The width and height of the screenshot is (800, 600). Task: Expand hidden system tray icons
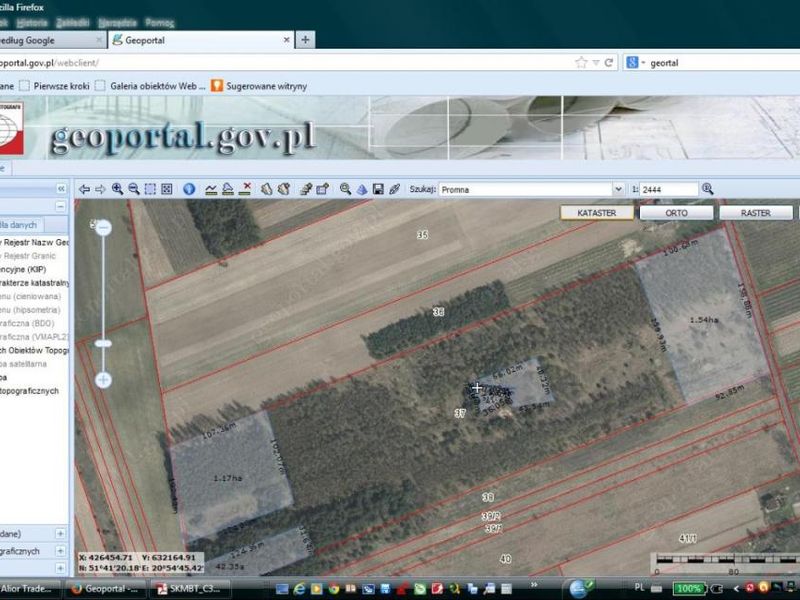point(736,589)
